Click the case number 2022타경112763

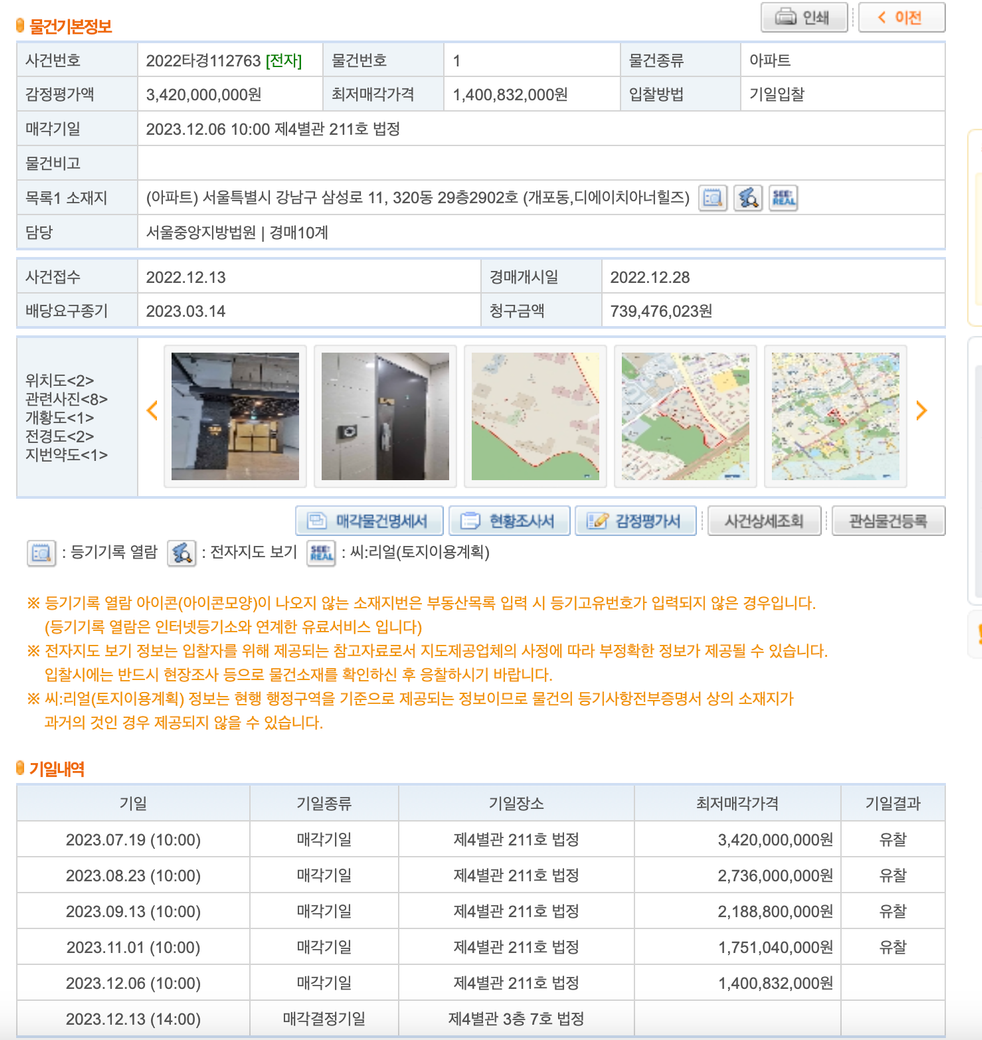(x=203, y=61)
